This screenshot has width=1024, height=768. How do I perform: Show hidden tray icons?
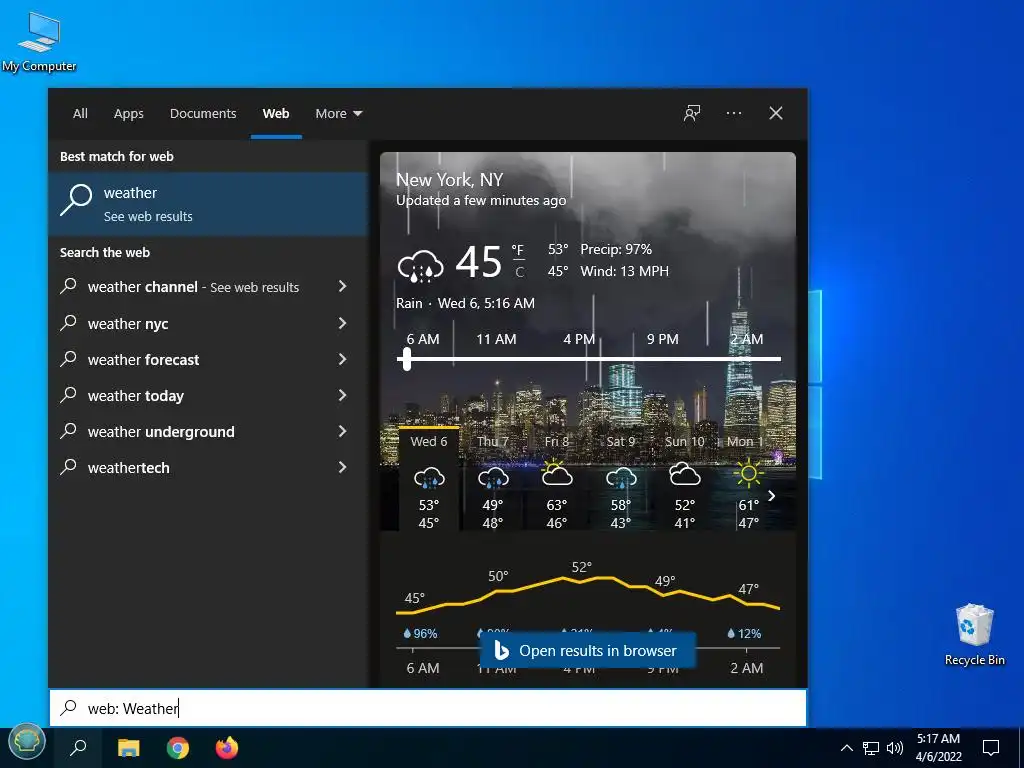[846, 748]
